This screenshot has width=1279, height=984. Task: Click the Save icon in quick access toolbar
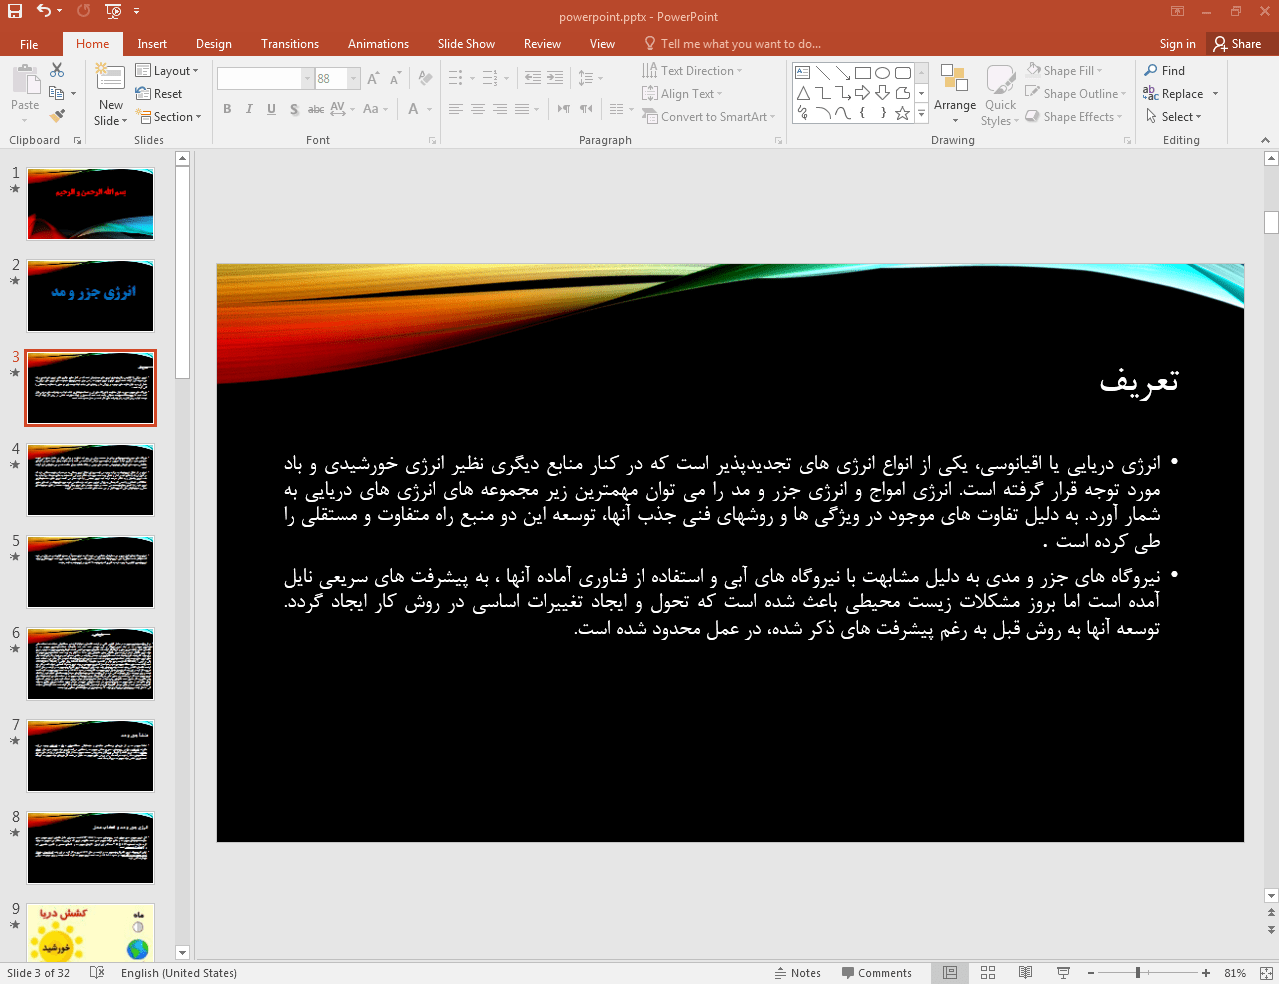[15, 11]
